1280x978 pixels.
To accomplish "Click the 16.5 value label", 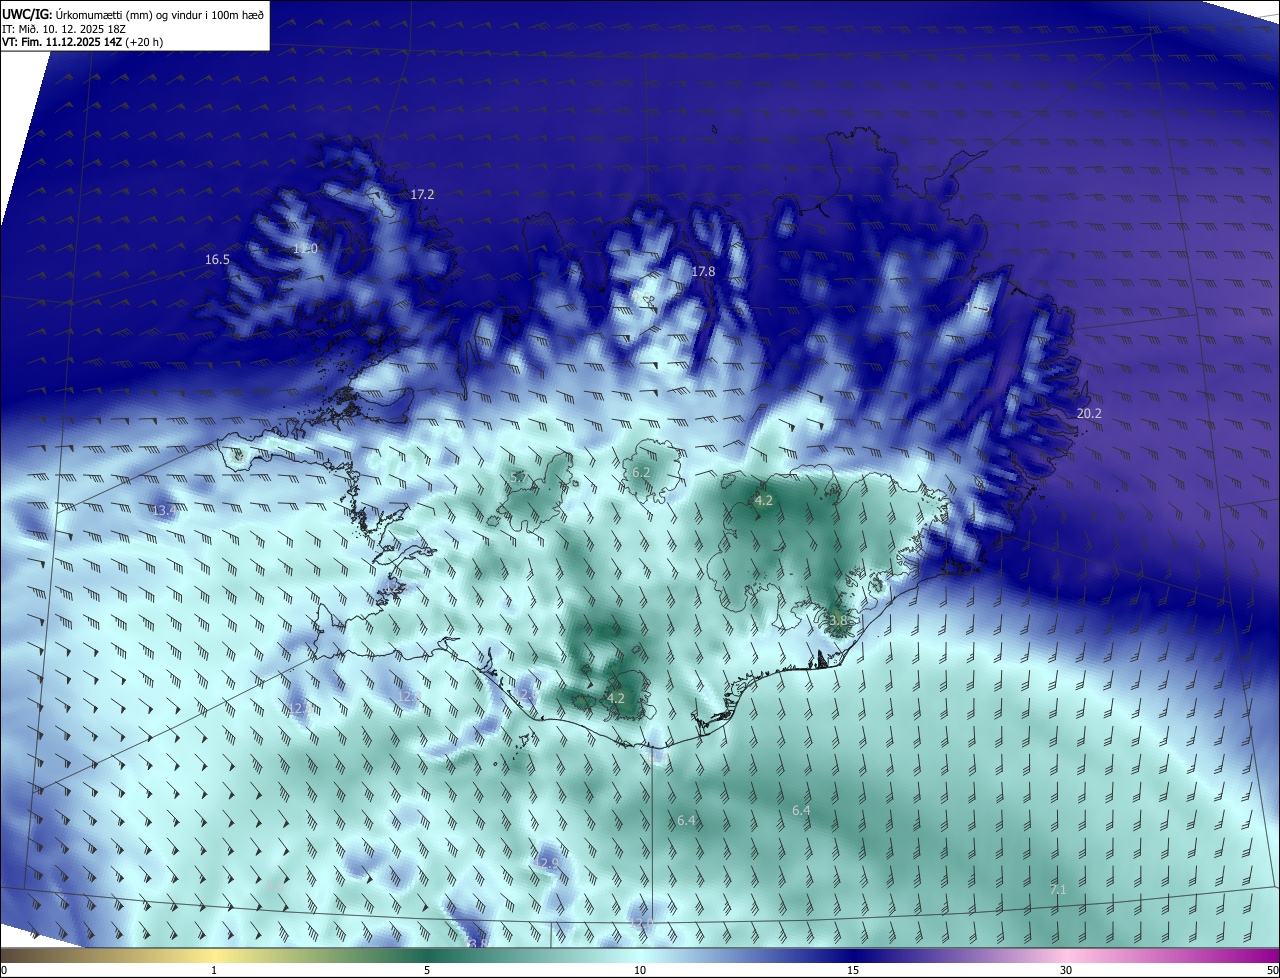I will [x=217, y=259].
